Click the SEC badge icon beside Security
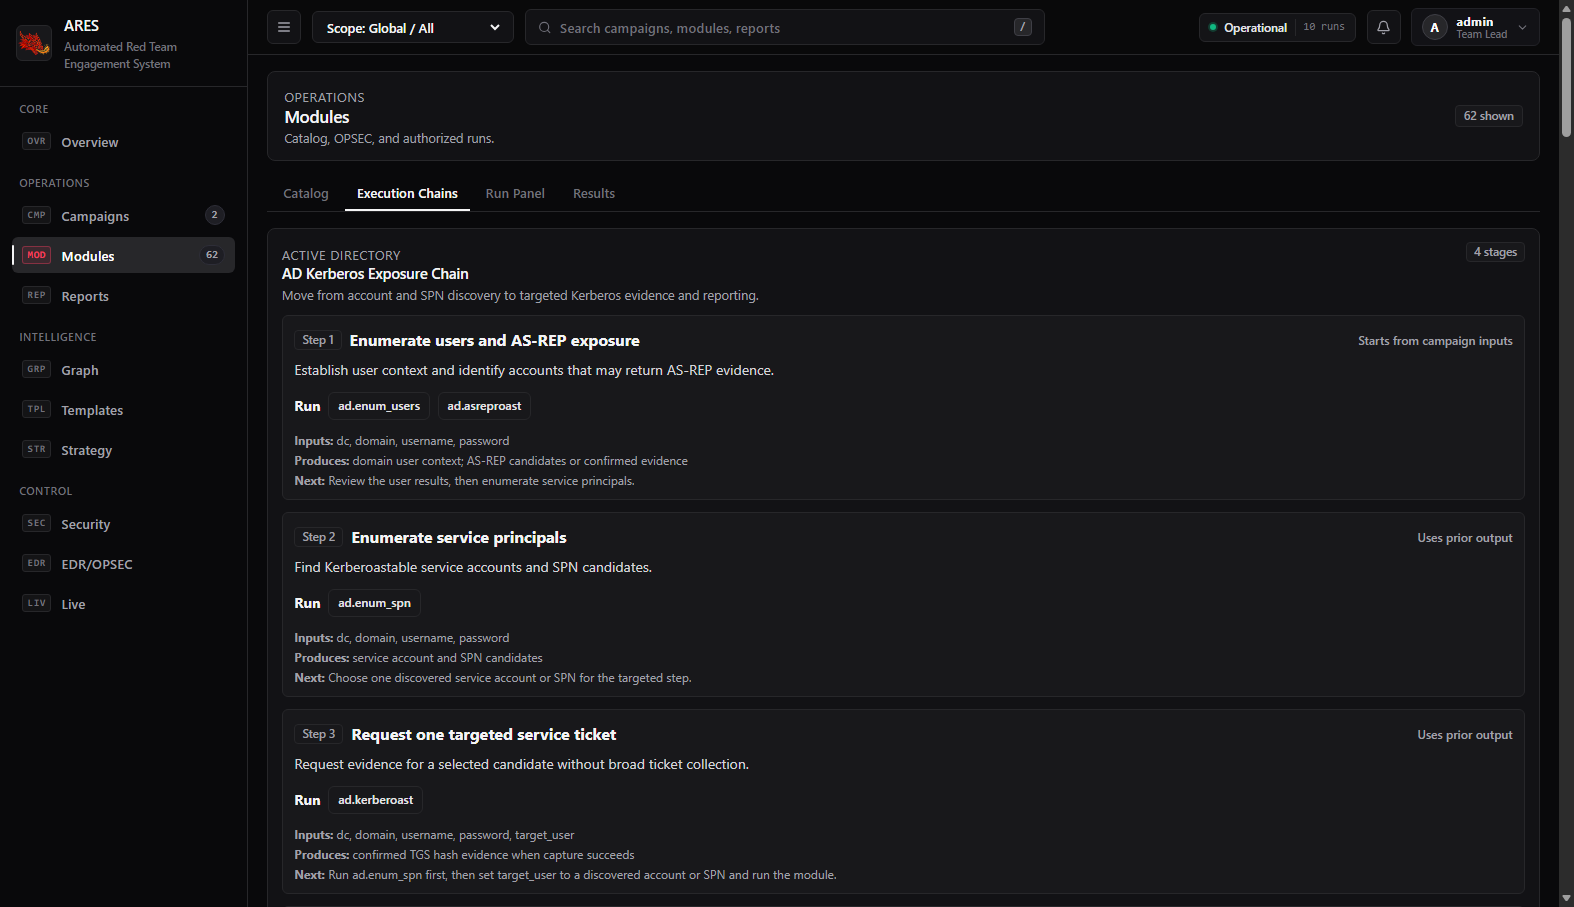 click(x=37, y=523)
